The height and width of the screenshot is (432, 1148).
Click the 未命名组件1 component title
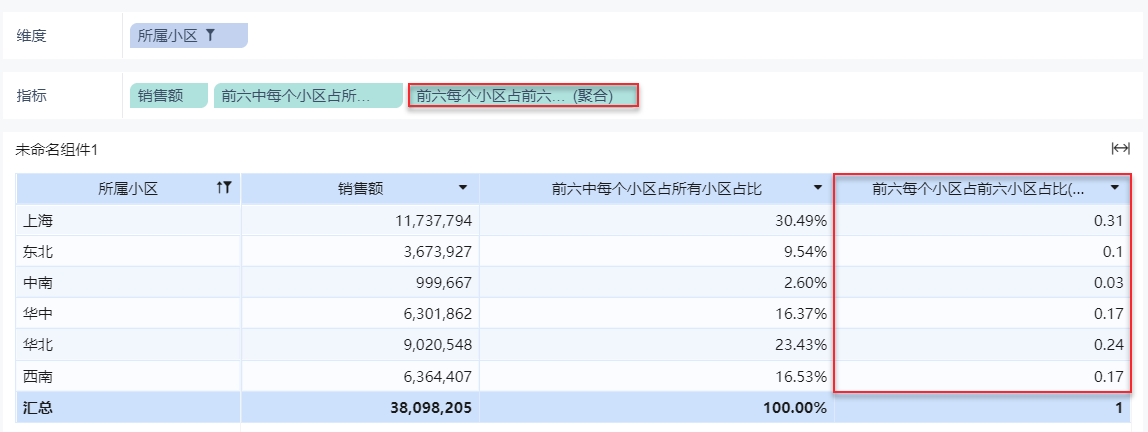pyautogui.click(x=56, y=150)
